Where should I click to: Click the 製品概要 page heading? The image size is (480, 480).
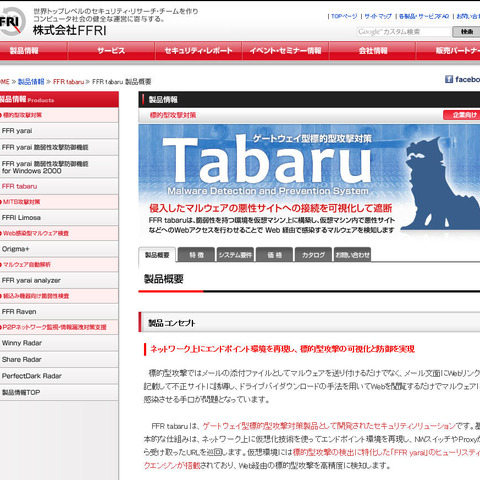tap(164, 279)
